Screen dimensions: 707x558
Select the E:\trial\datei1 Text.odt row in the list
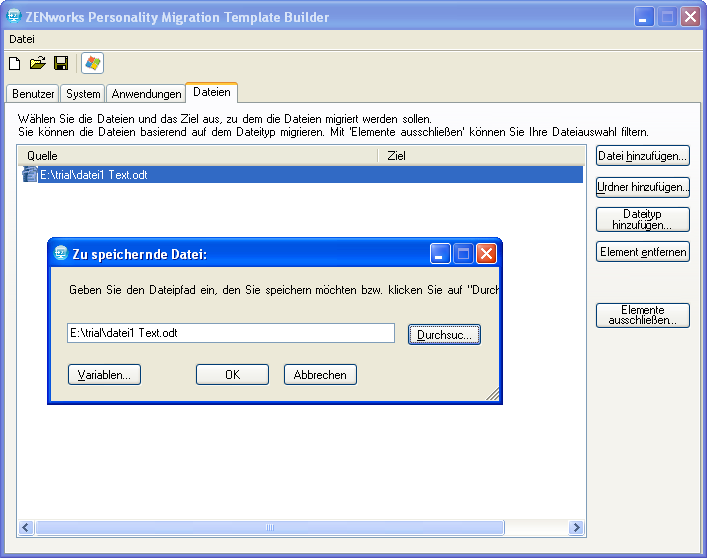(x=302, y=174)
